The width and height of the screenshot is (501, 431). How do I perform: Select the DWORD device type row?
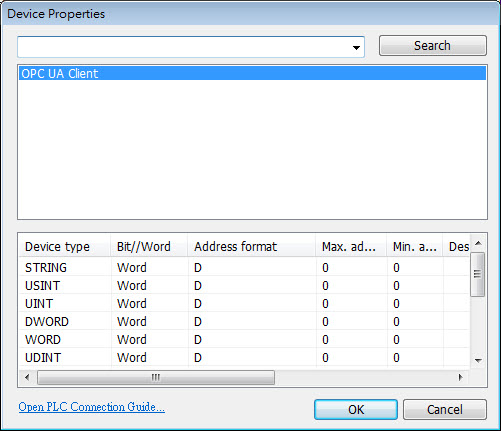pyautogui.click(x=244, y=321)
